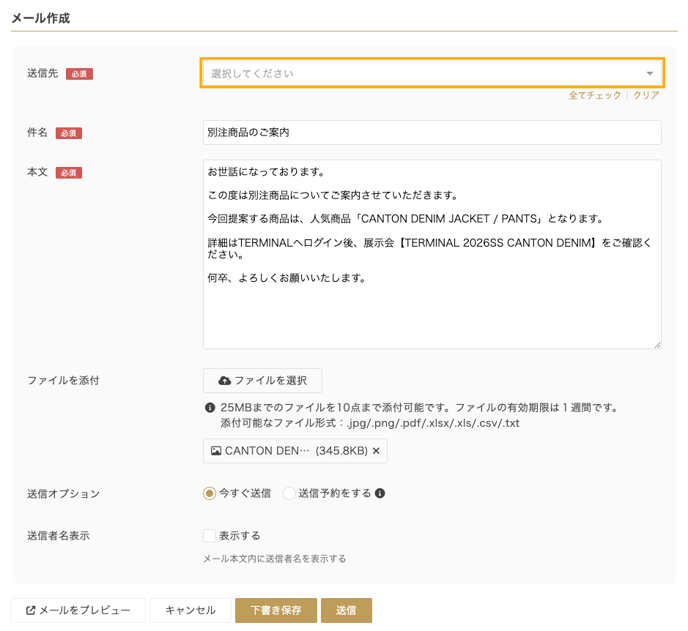Click the info icon beside 25MB note
688x631 pixels.
click(210, 408)
